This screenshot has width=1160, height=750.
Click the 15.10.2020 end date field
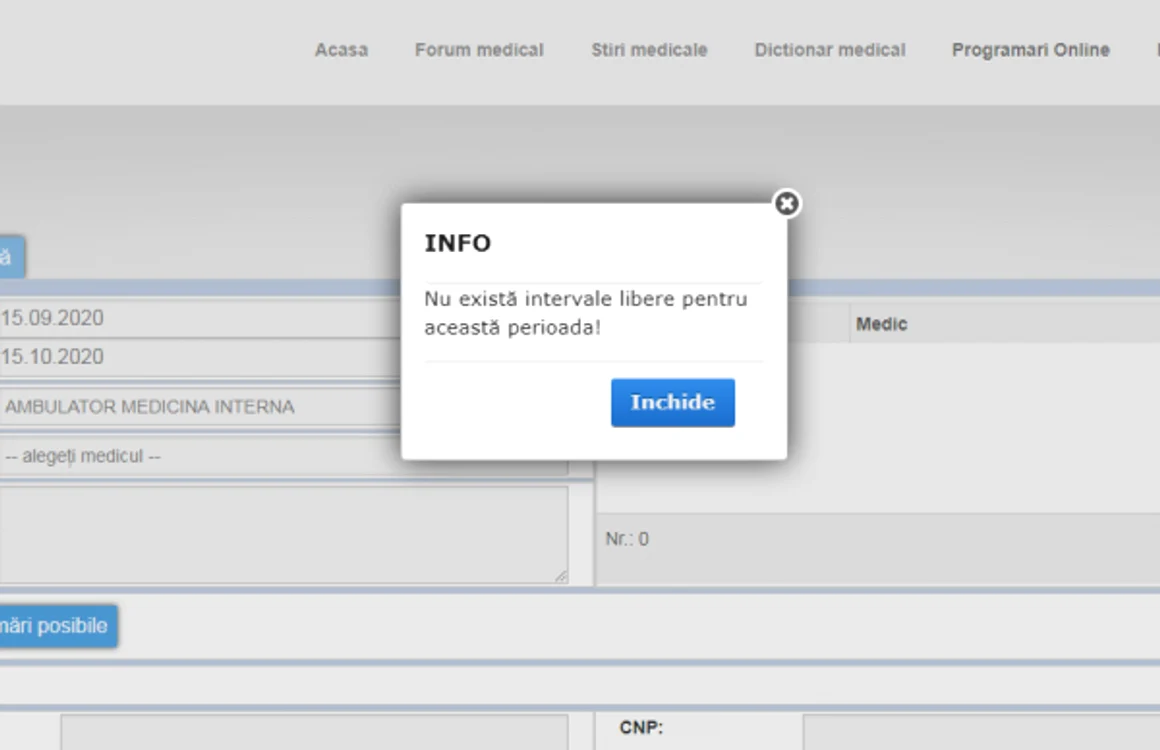click(200, 357)
